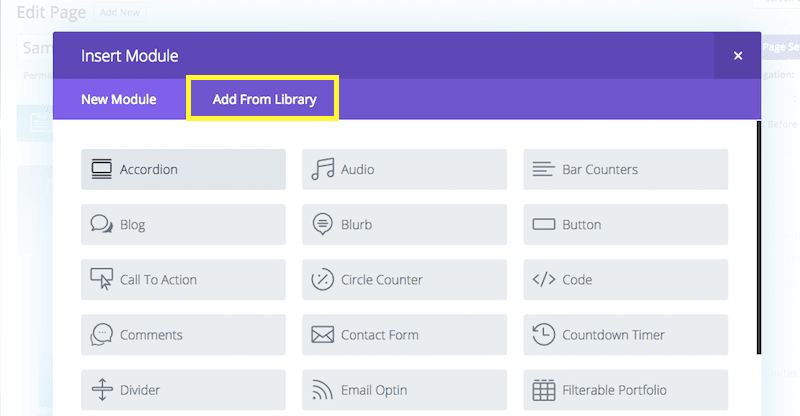Click the Contact Form envelope icon
800x416 pixels.
[322, 335]
